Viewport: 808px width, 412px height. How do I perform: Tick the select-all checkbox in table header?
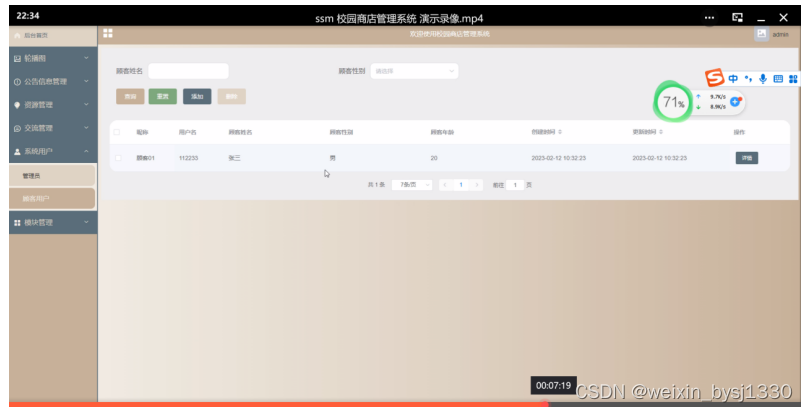click(x=117, y=132)
